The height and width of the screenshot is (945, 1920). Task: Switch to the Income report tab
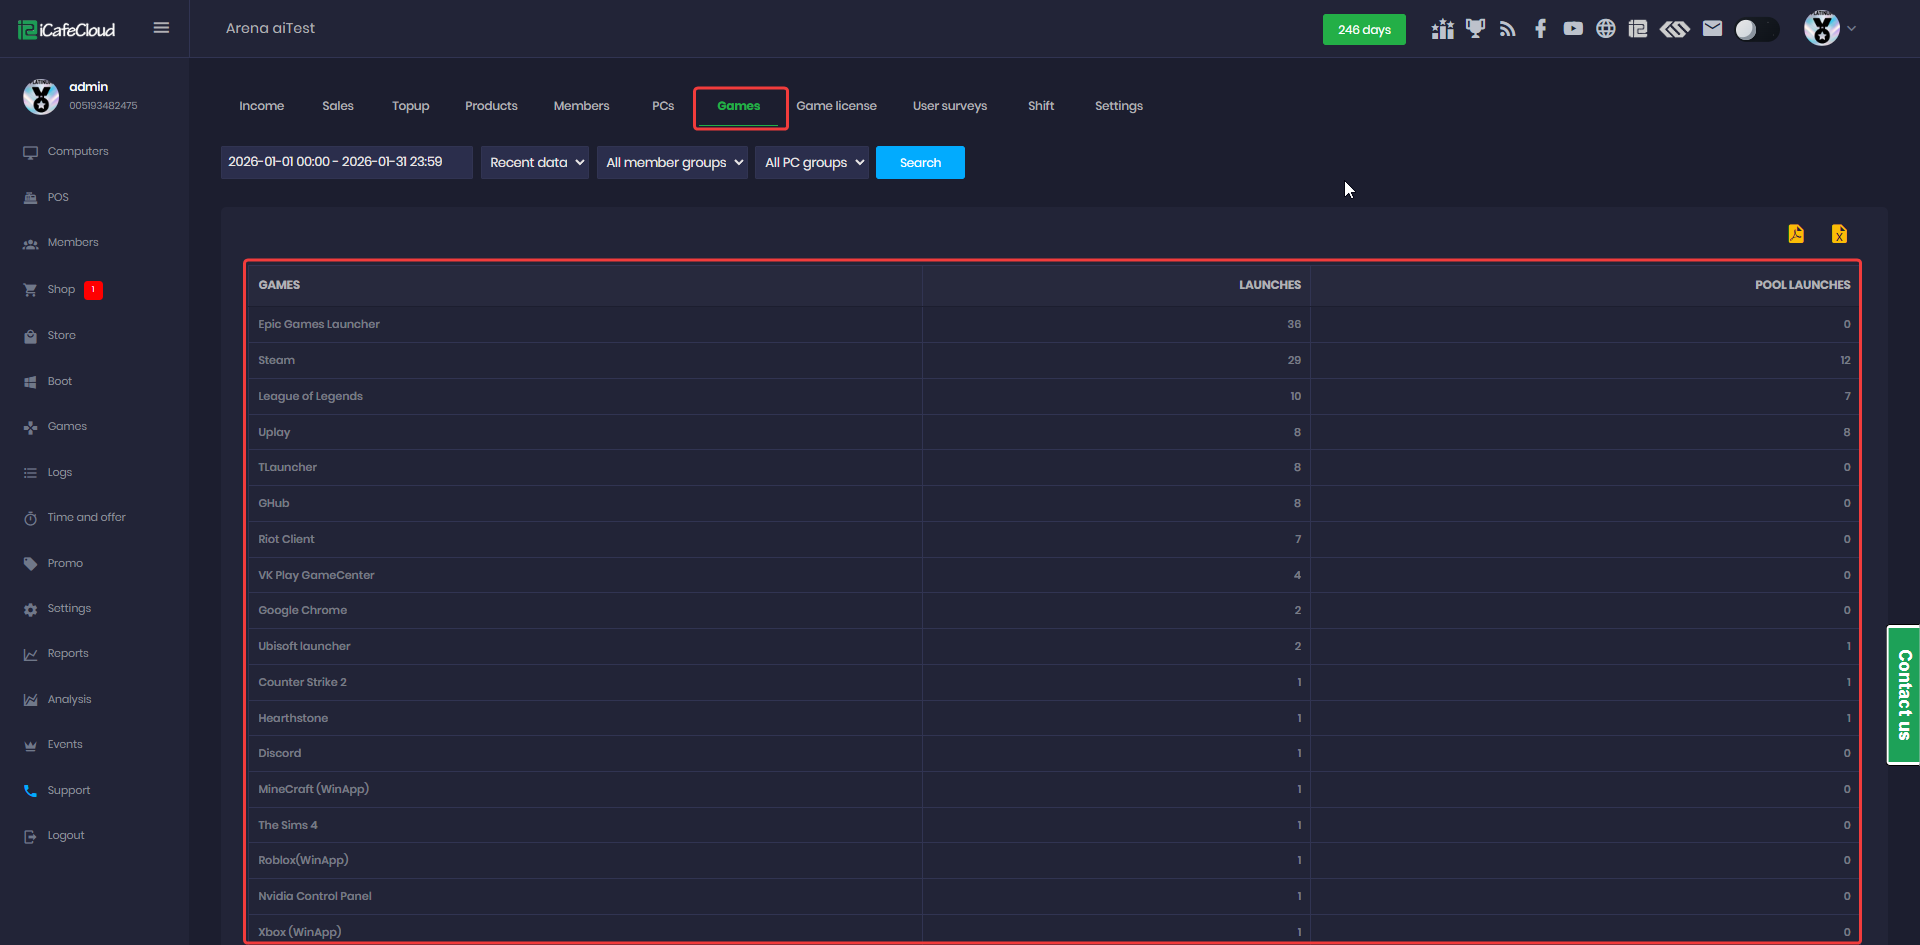coord(261,106)
